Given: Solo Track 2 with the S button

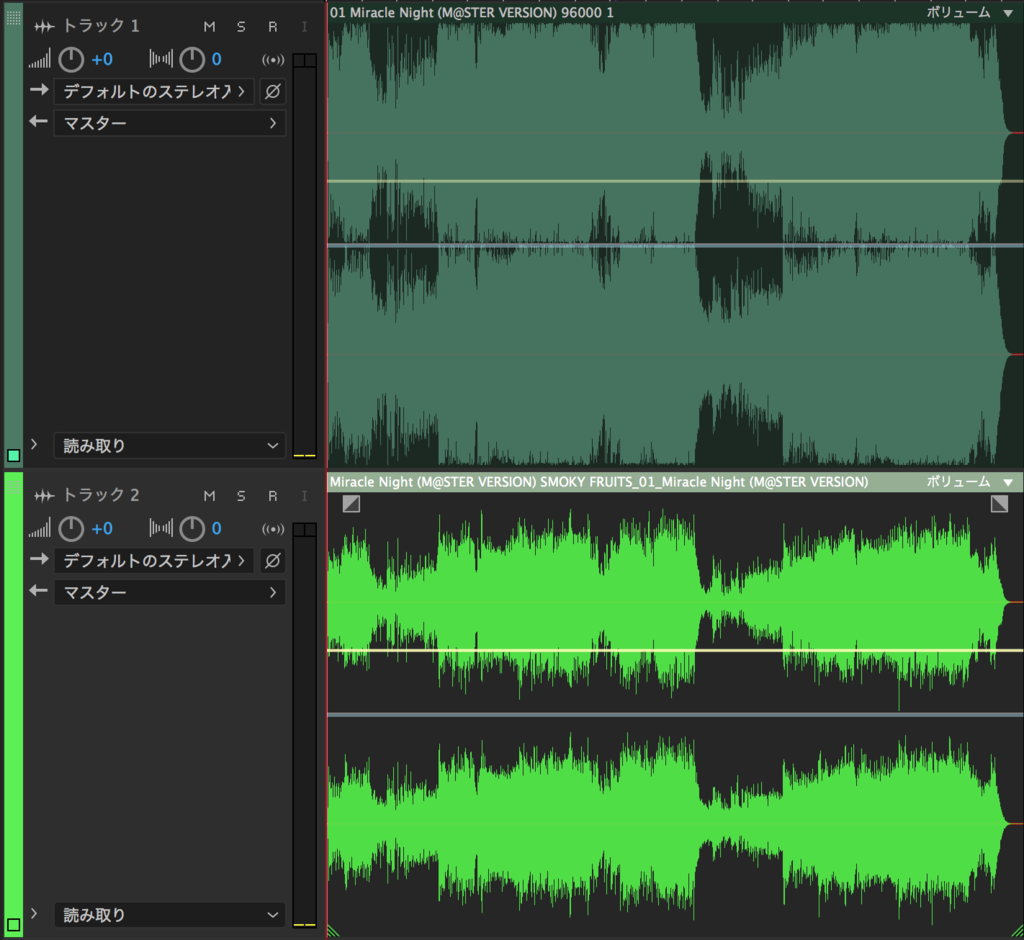Looking at the screenshot, I should tap(241, 496).
